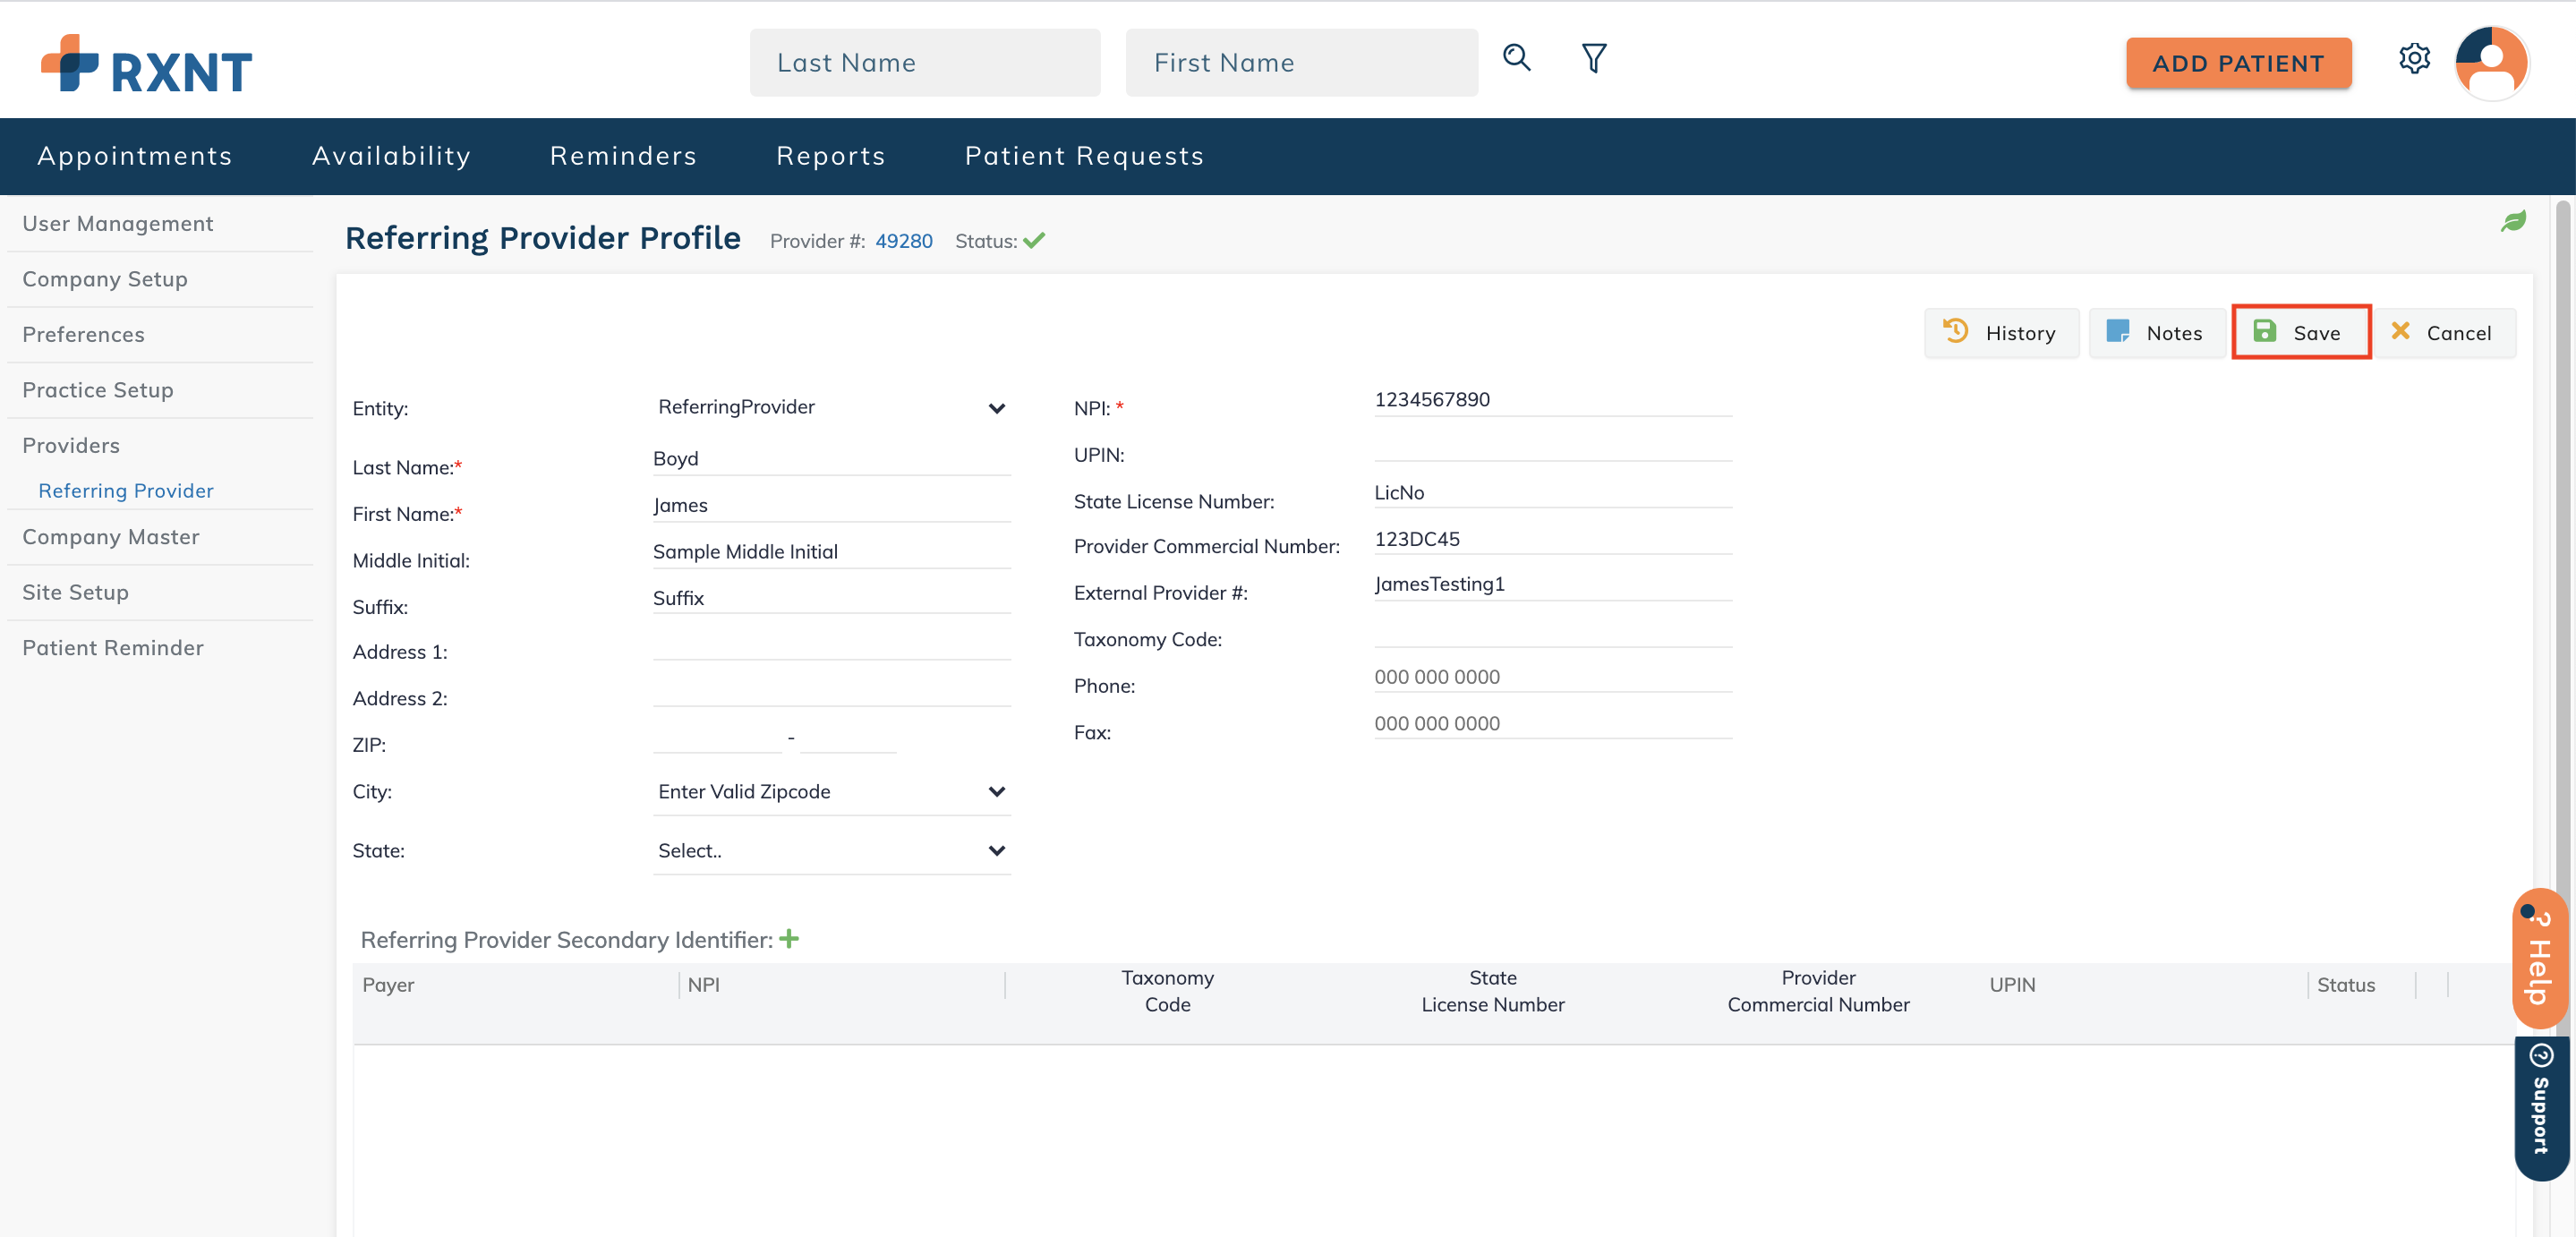This screenshot has width=2576, height=1237.
Task: Open the settings gear icon
Action: (x=2414, y=59)
